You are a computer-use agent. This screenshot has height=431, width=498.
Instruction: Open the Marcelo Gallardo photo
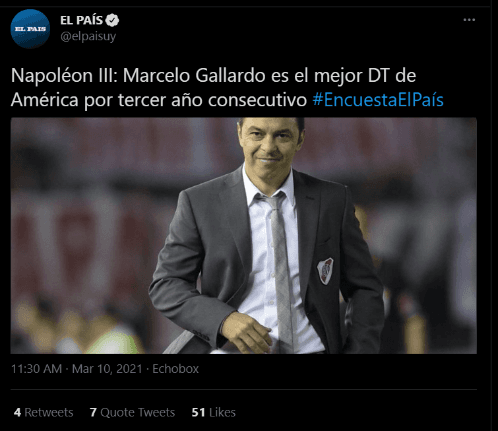pos(244,235)
